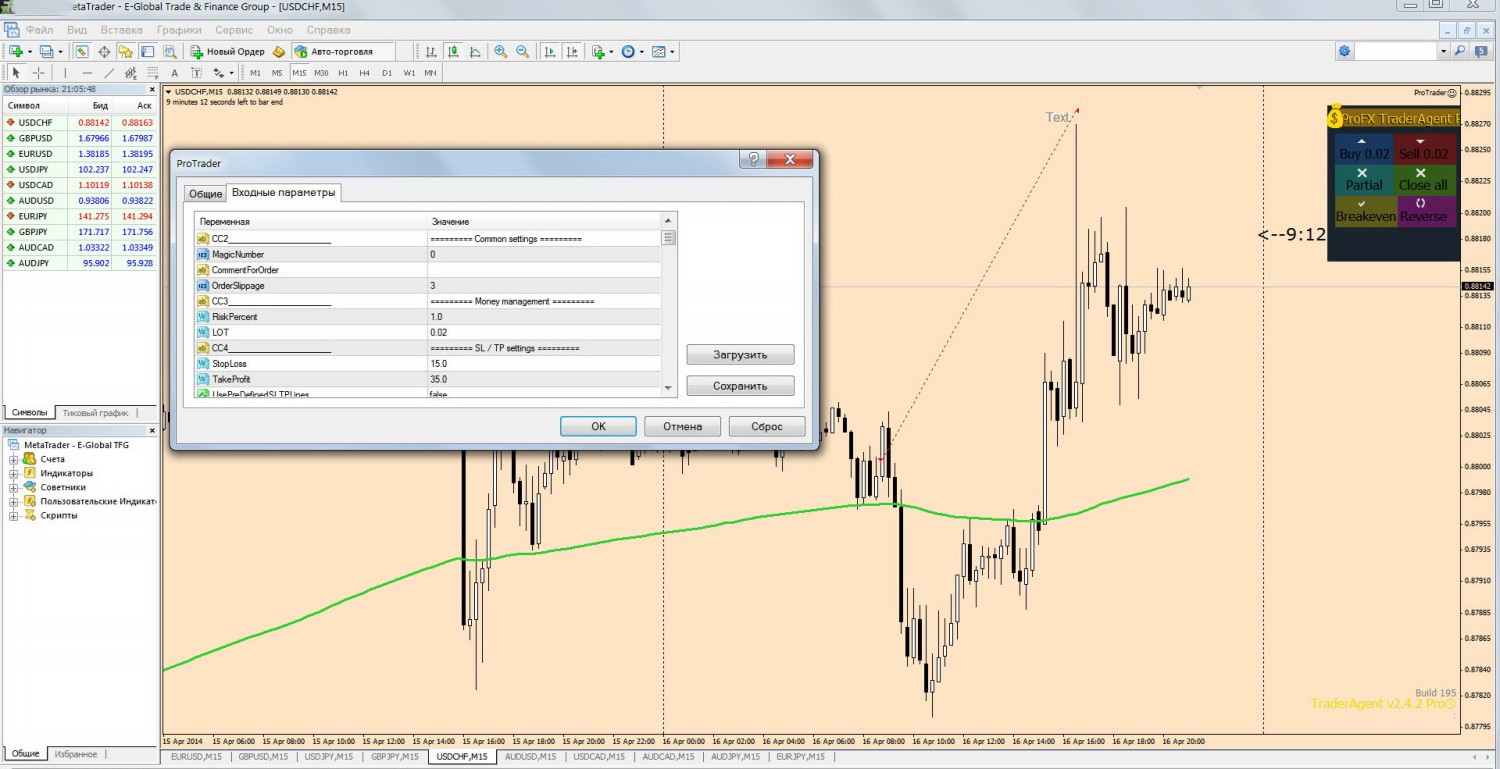Switch timeframe to H1
The width and height of the screenshot is (1500, 769).
[343, 73]
